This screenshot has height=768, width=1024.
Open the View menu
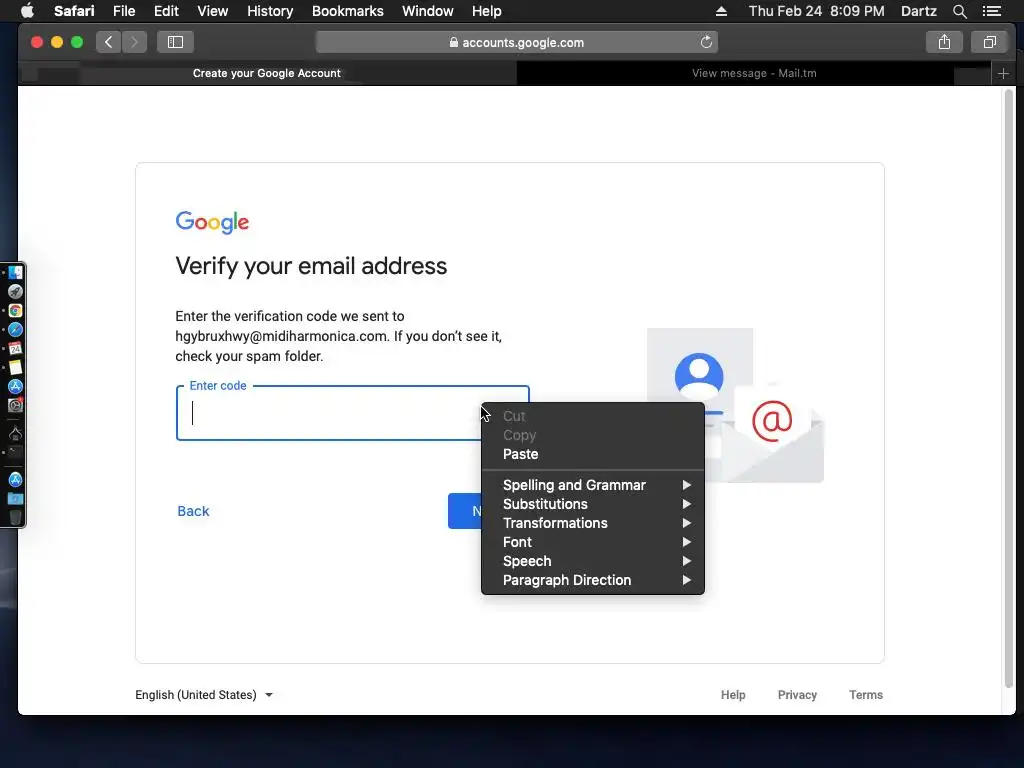[x=213, y=11]
